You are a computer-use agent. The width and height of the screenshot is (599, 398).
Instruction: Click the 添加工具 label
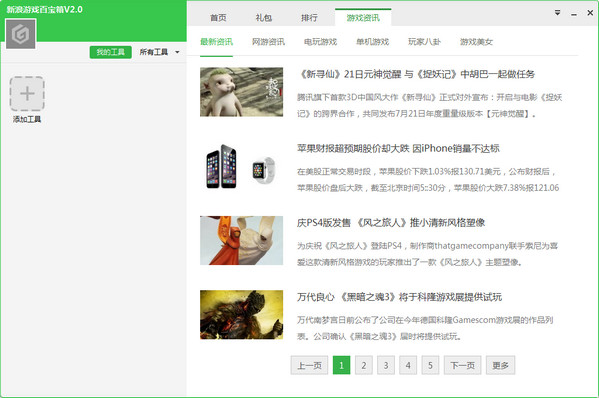pyautogui.click(x=27, y=119)
